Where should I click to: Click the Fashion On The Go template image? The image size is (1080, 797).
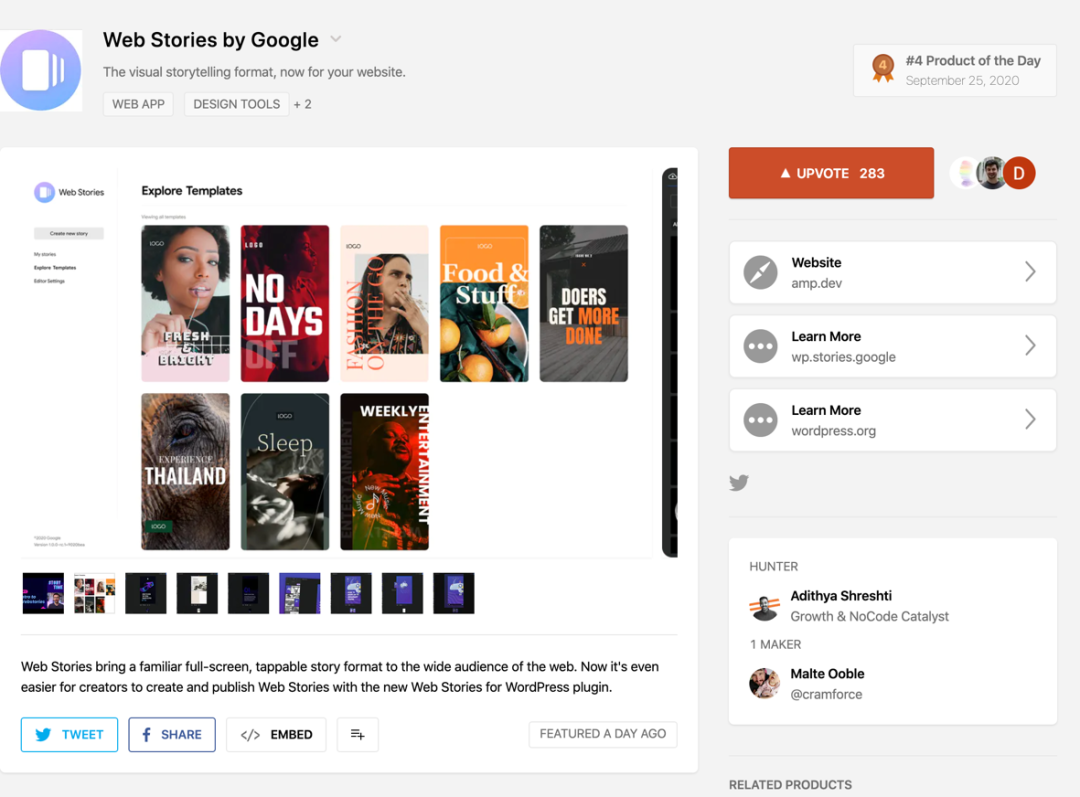coord(384,303)
